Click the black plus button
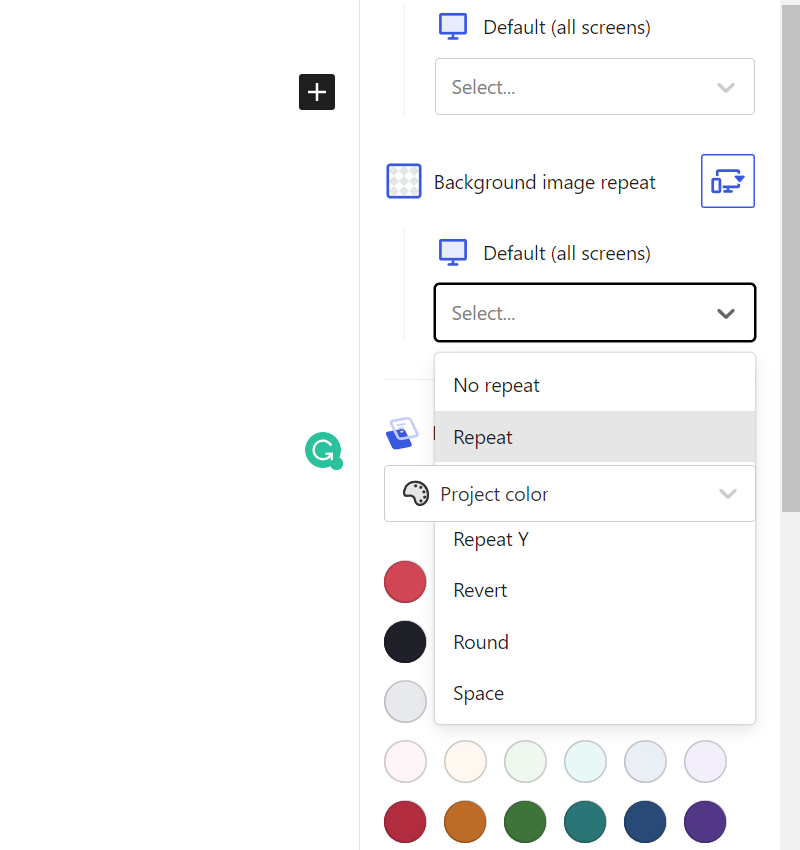800x850 pixels. pos(317,92)
